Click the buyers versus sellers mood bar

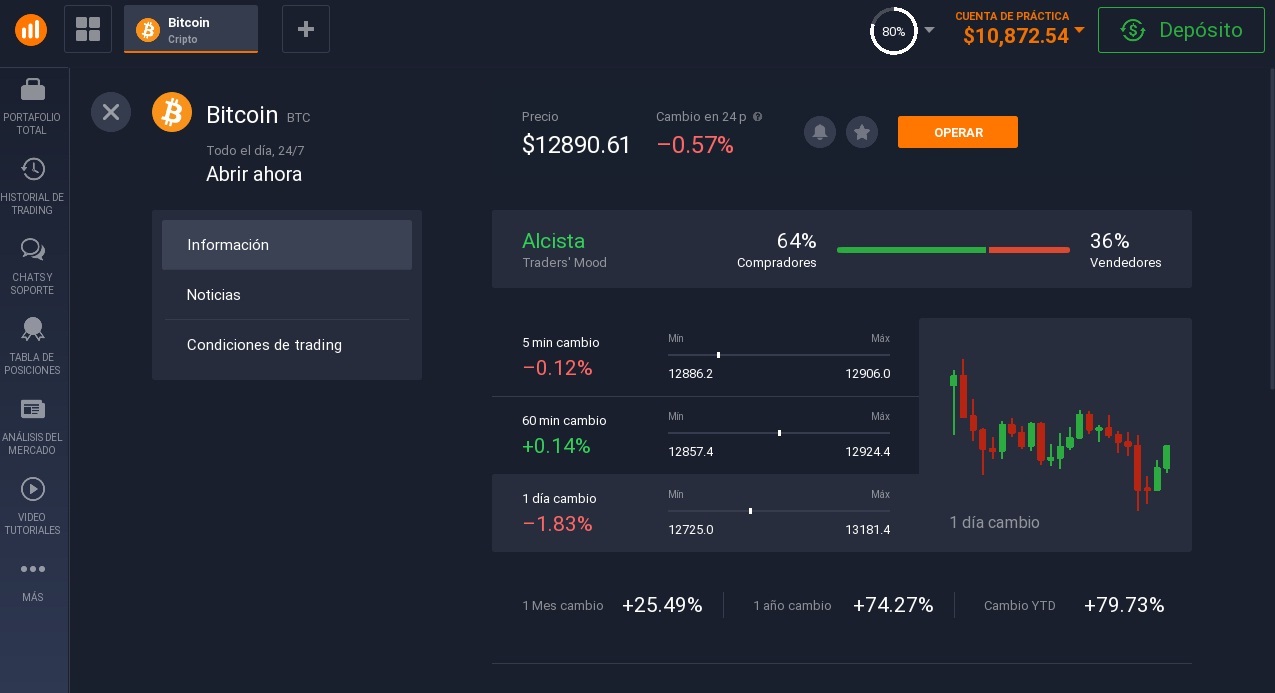pyautogui.click(x=953, y=249)
